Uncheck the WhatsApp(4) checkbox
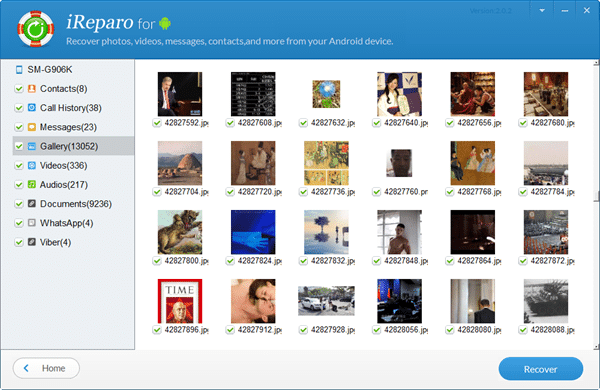 (19, 223)
